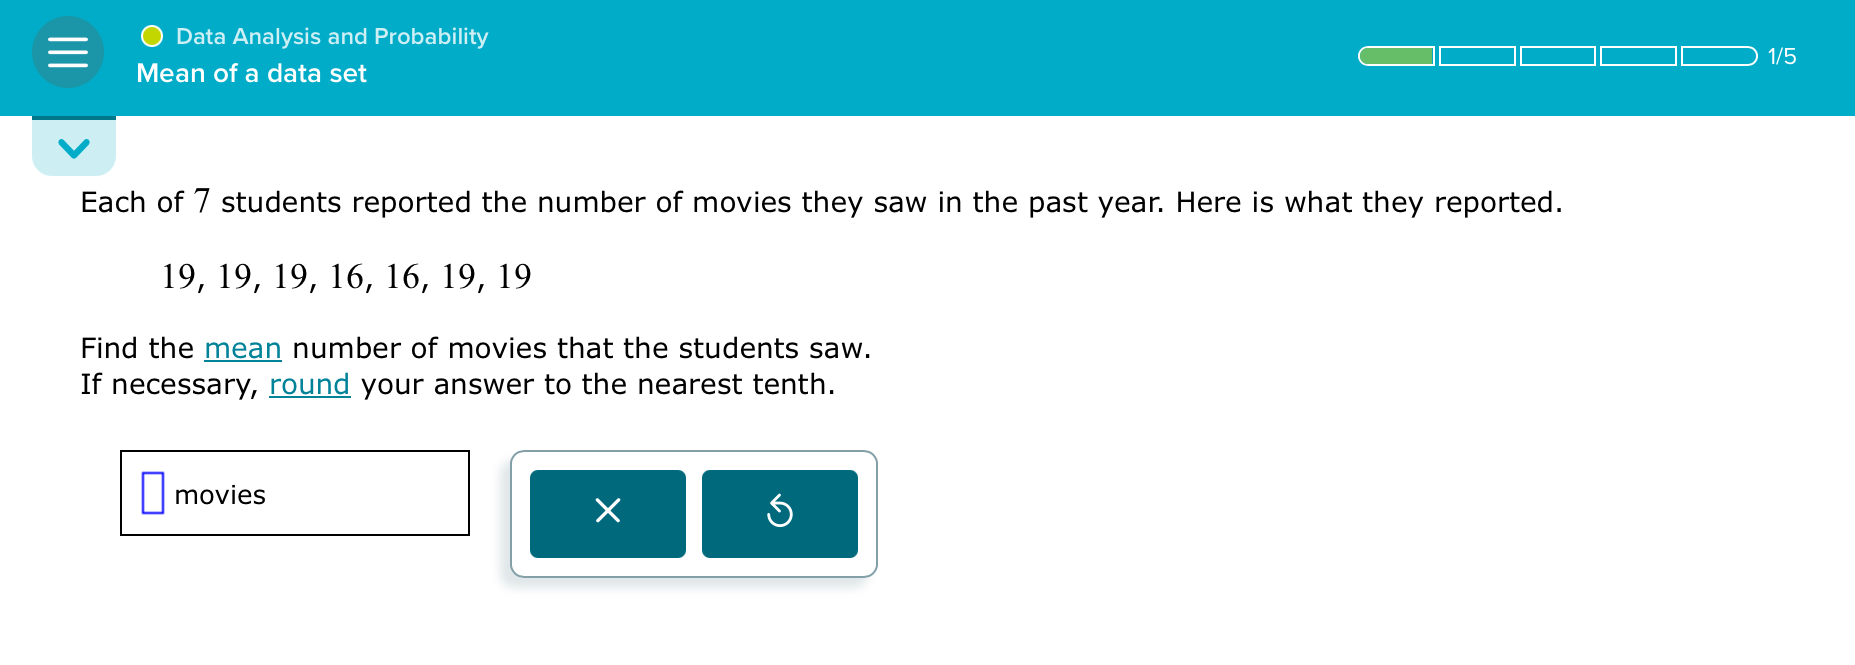This screenshot has height=665, width=1855.
Task: Open the 'mean' definition link
Action: click(x=243, y=348)
